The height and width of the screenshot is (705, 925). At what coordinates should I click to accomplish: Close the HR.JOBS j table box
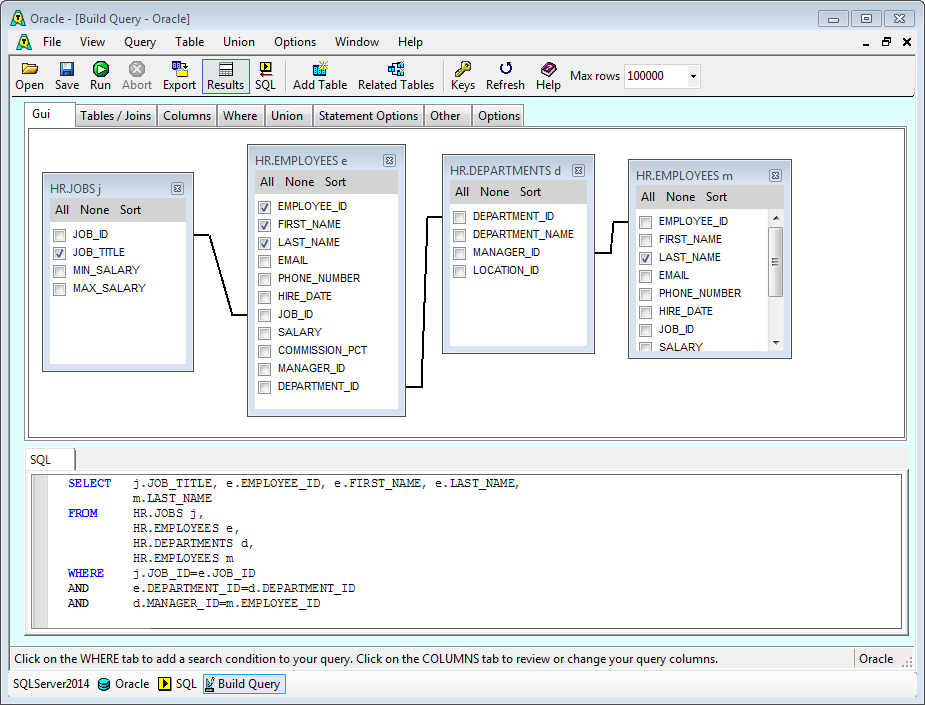pos(178,189)
